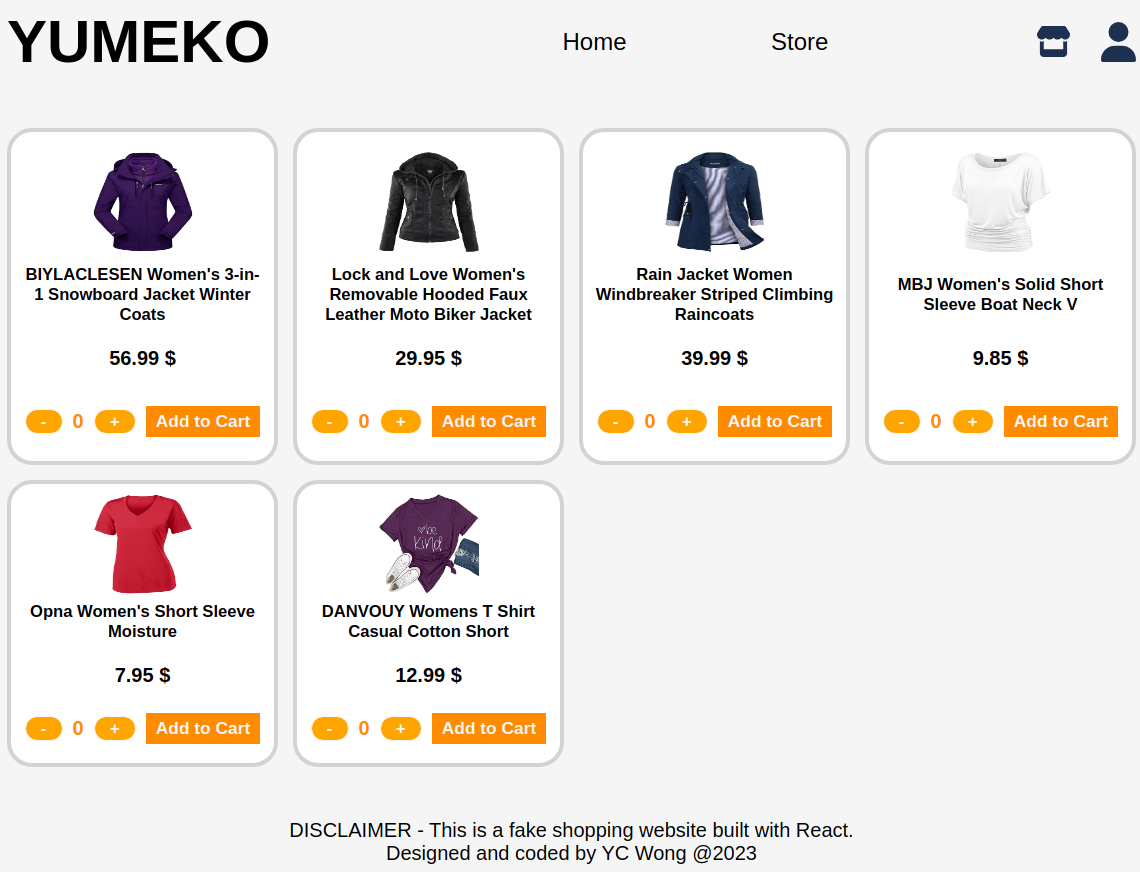The height and width of the screenshot is (872, 1140).
Task: Increase quantity of Opna Short Sleeve shirt
Action: pyautogui.click(x=115, y=729)
